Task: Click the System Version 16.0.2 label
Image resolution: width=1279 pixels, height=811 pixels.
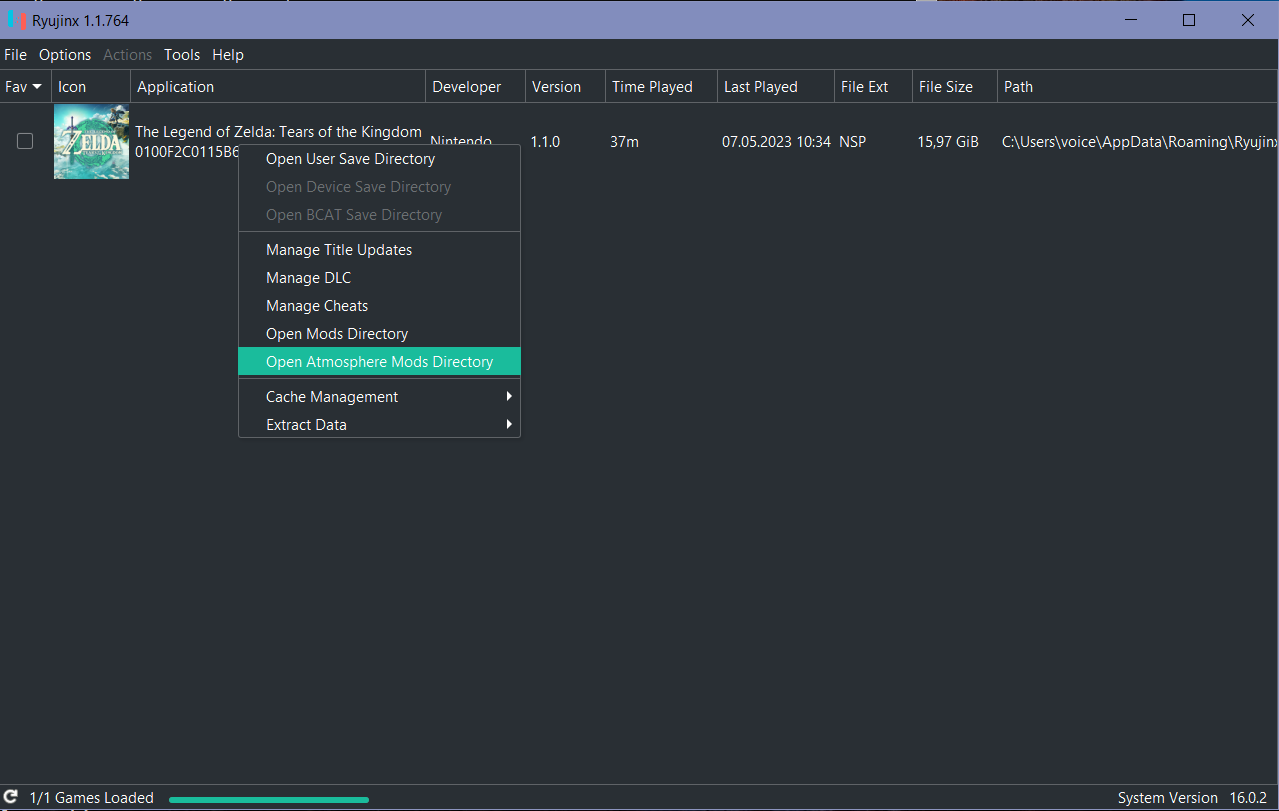Action: click(x=1191, y=798)
